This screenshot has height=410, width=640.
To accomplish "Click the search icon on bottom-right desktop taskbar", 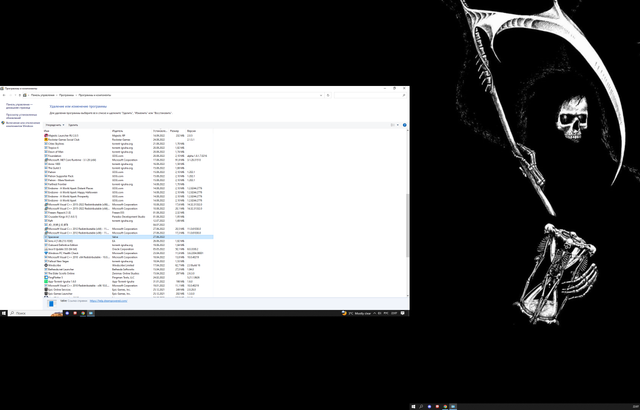I will coord(421,407).
